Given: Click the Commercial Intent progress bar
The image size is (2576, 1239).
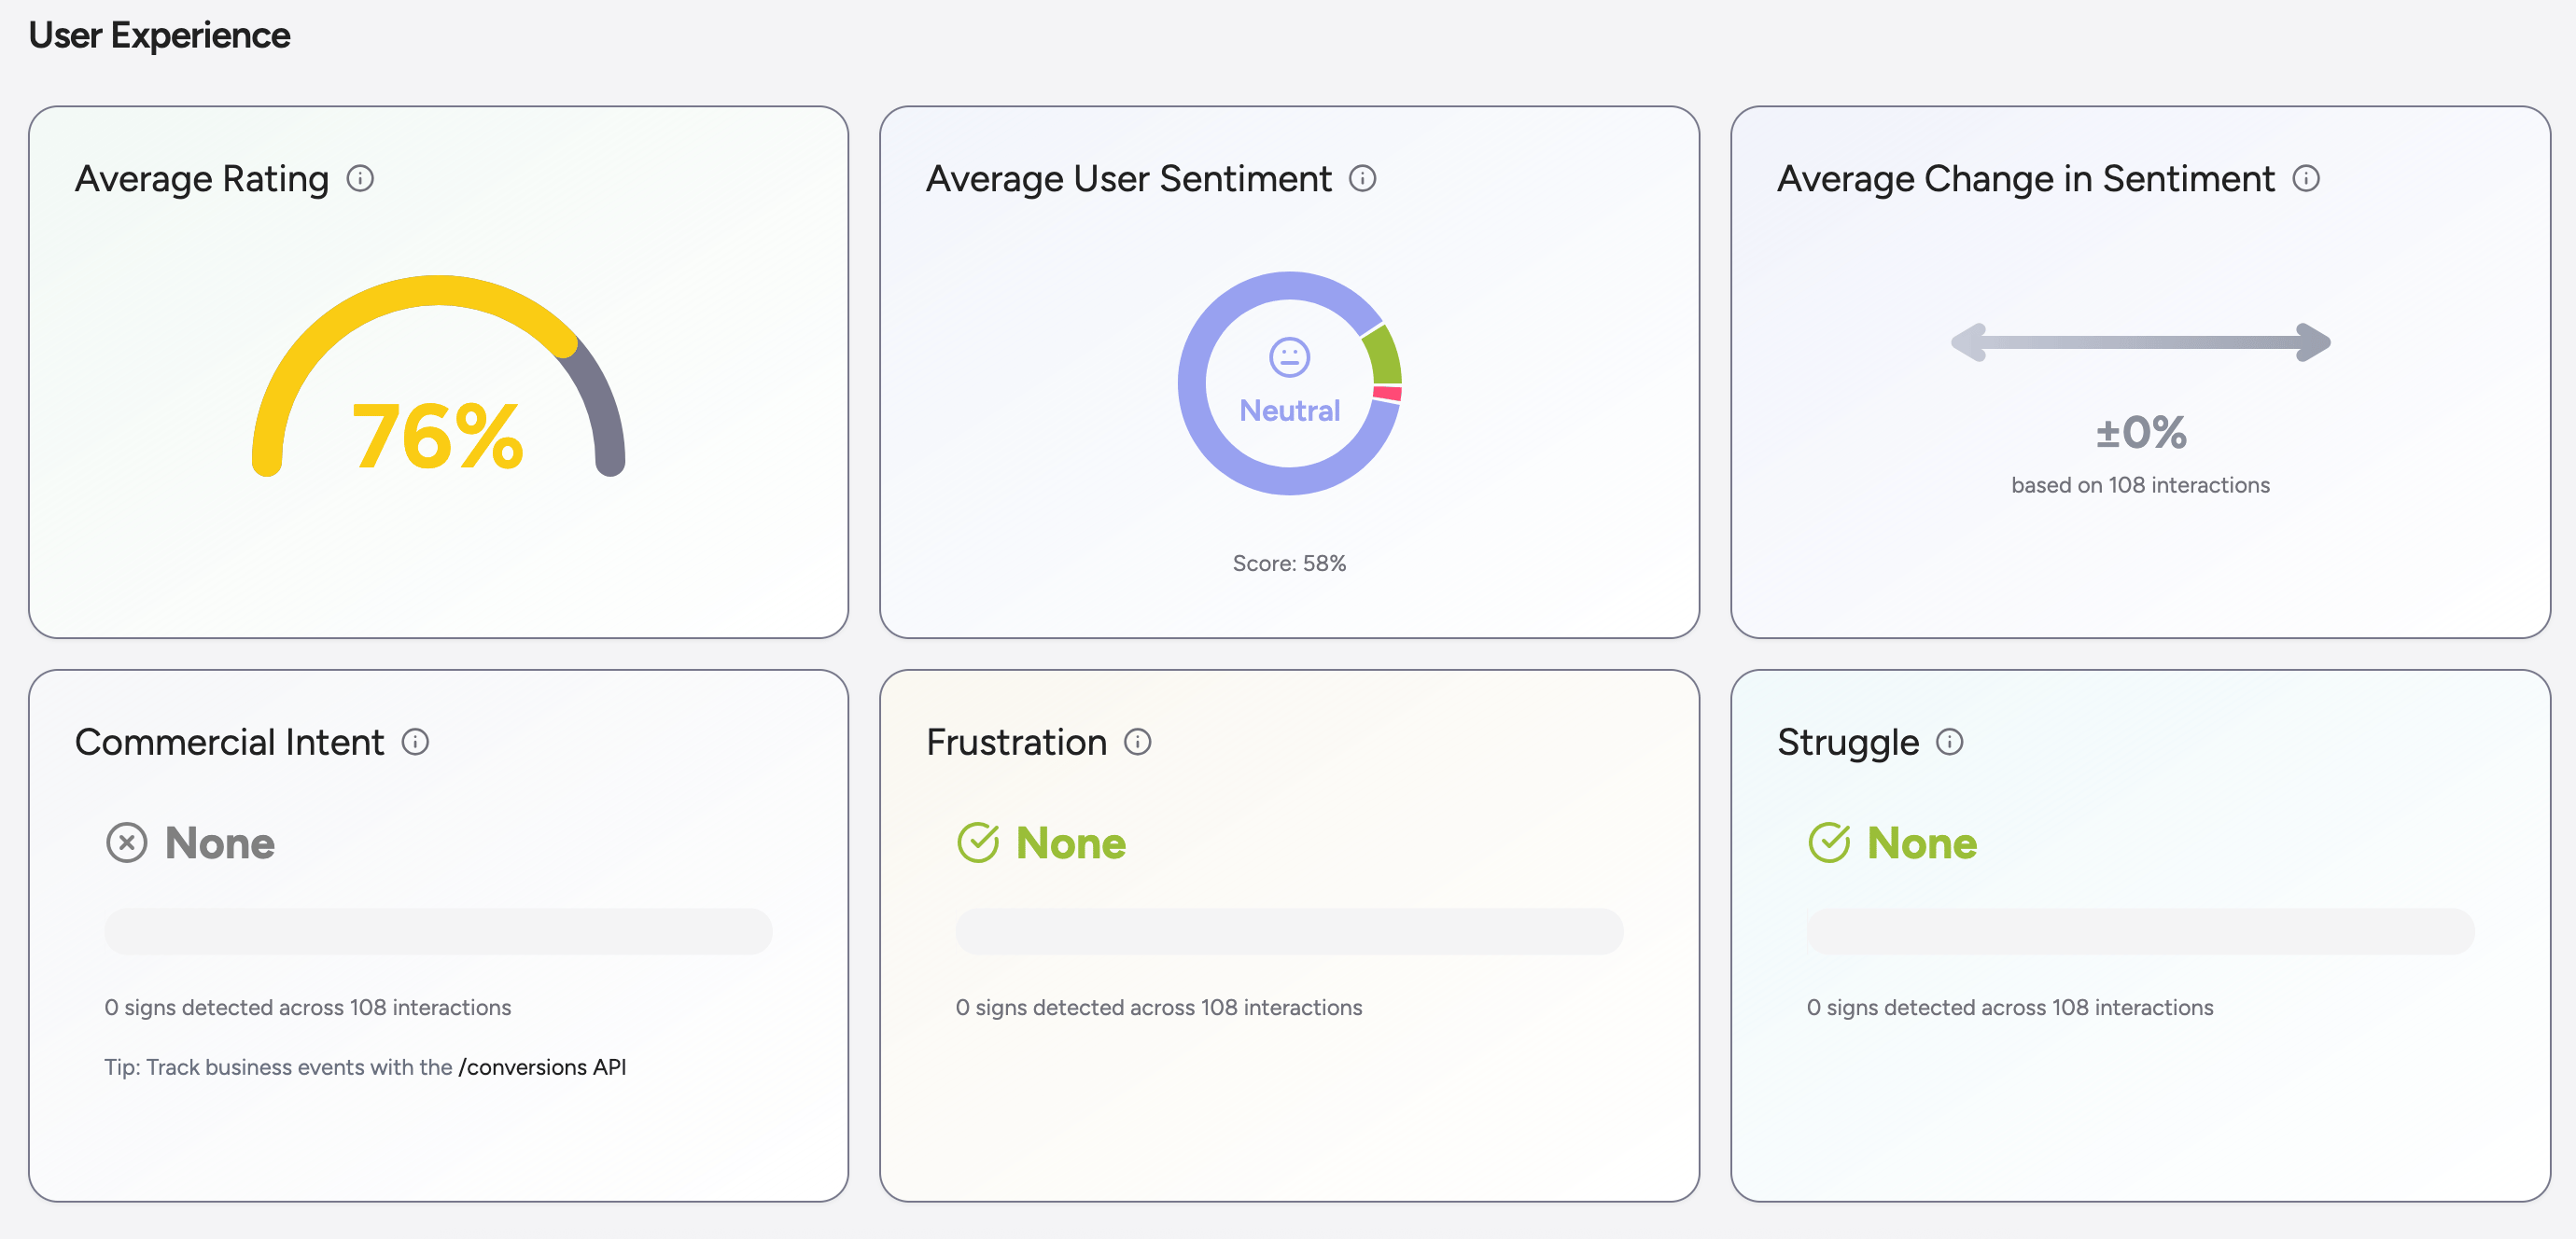Looking at the screenshot, I should 438,931.
